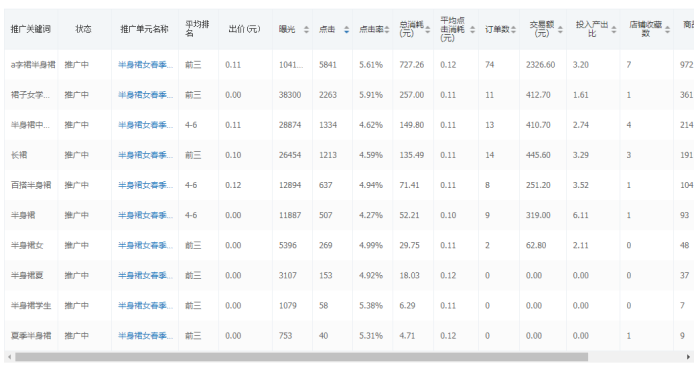This screenshot has height=370, width=700.
Task: Click the horizontal scrollbar thumb
Action: pos(301,357)
